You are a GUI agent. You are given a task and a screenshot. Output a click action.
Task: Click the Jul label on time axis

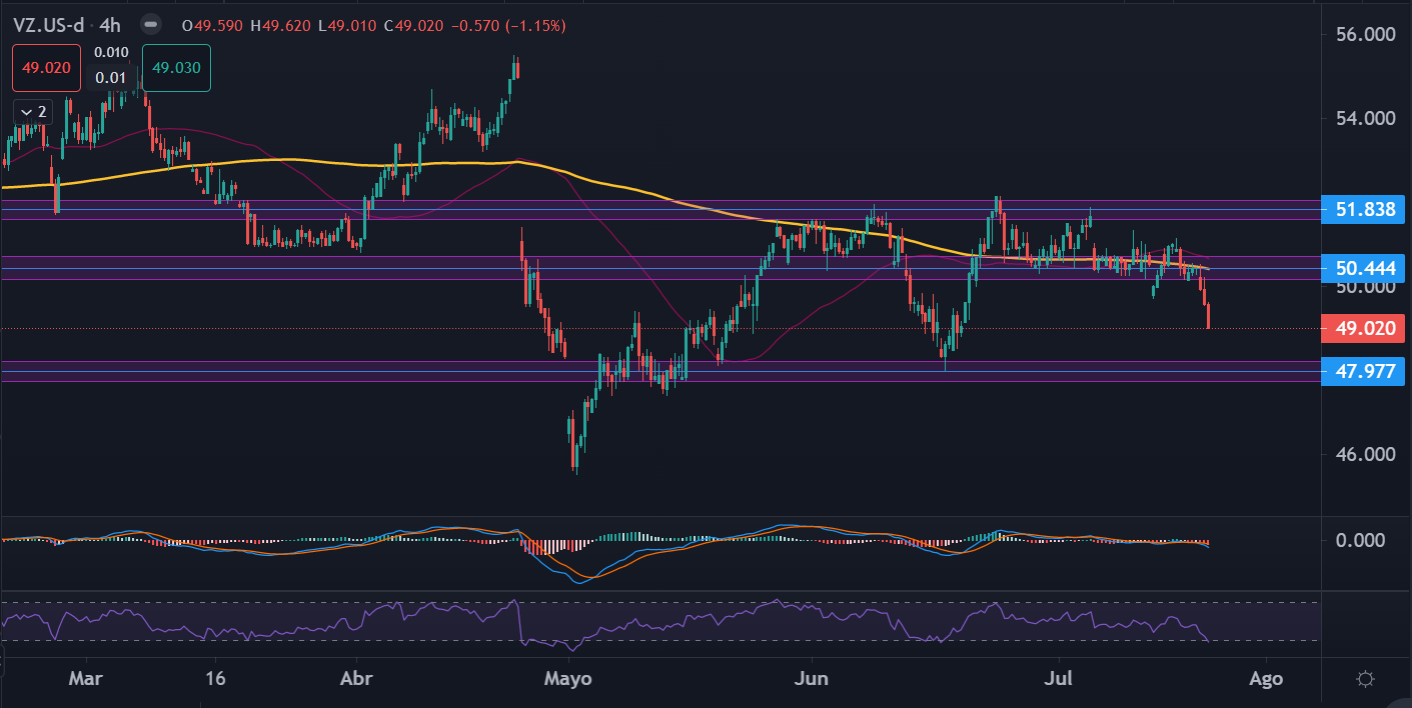tap(1057, 679)
